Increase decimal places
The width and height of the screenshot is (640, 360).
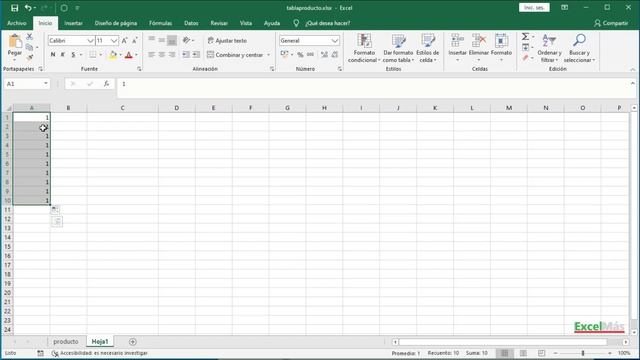[x=324, y=55]
